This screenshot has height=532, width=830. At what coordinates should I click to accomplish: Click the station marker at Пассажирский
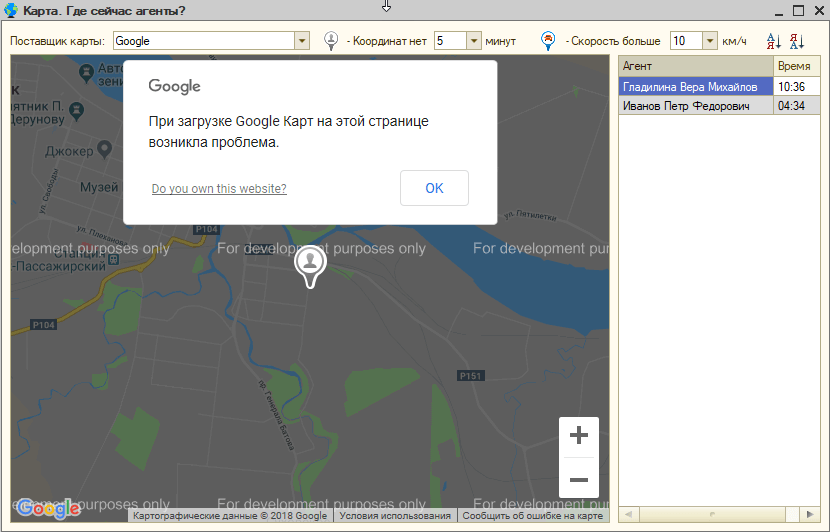coord(113,259)
